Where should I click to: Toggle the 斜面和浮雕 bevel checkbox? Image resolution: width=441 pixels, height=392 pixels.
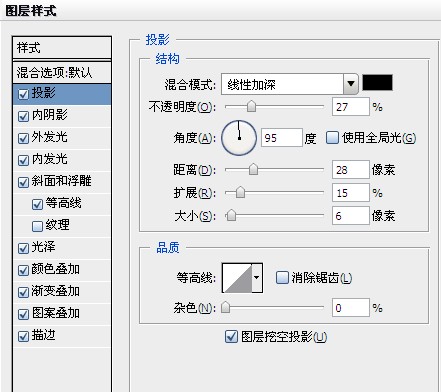point(23,183)
